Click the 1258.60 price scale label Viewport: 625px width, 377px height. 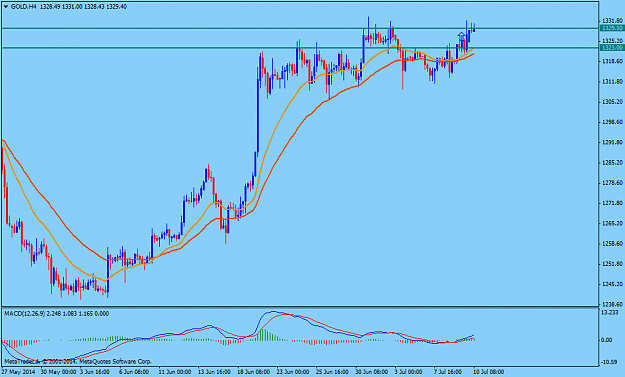coord(613,243)
